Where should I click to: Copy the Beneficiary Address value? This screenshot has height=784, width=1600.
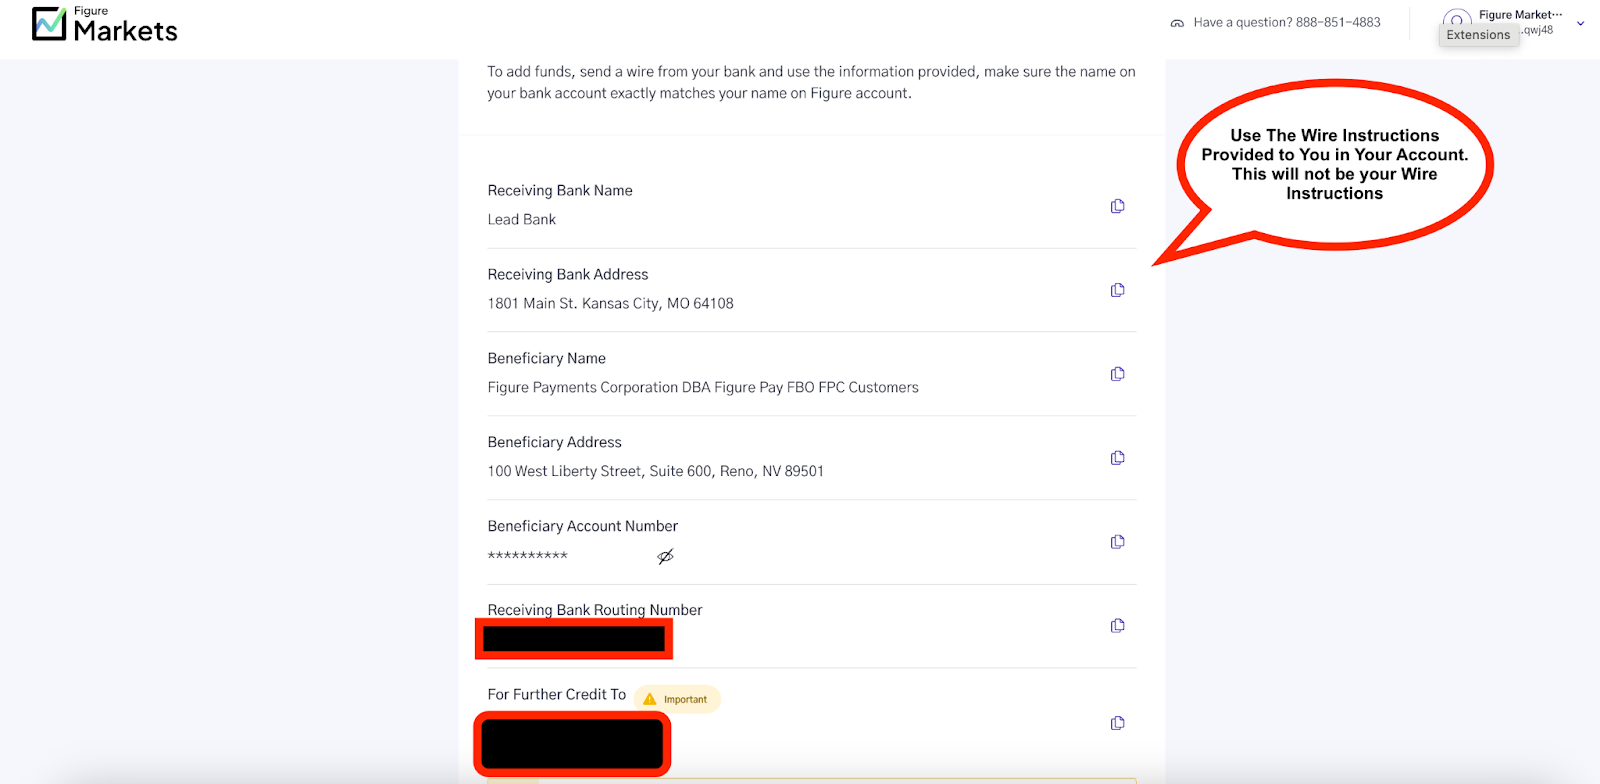point(1117,458)
